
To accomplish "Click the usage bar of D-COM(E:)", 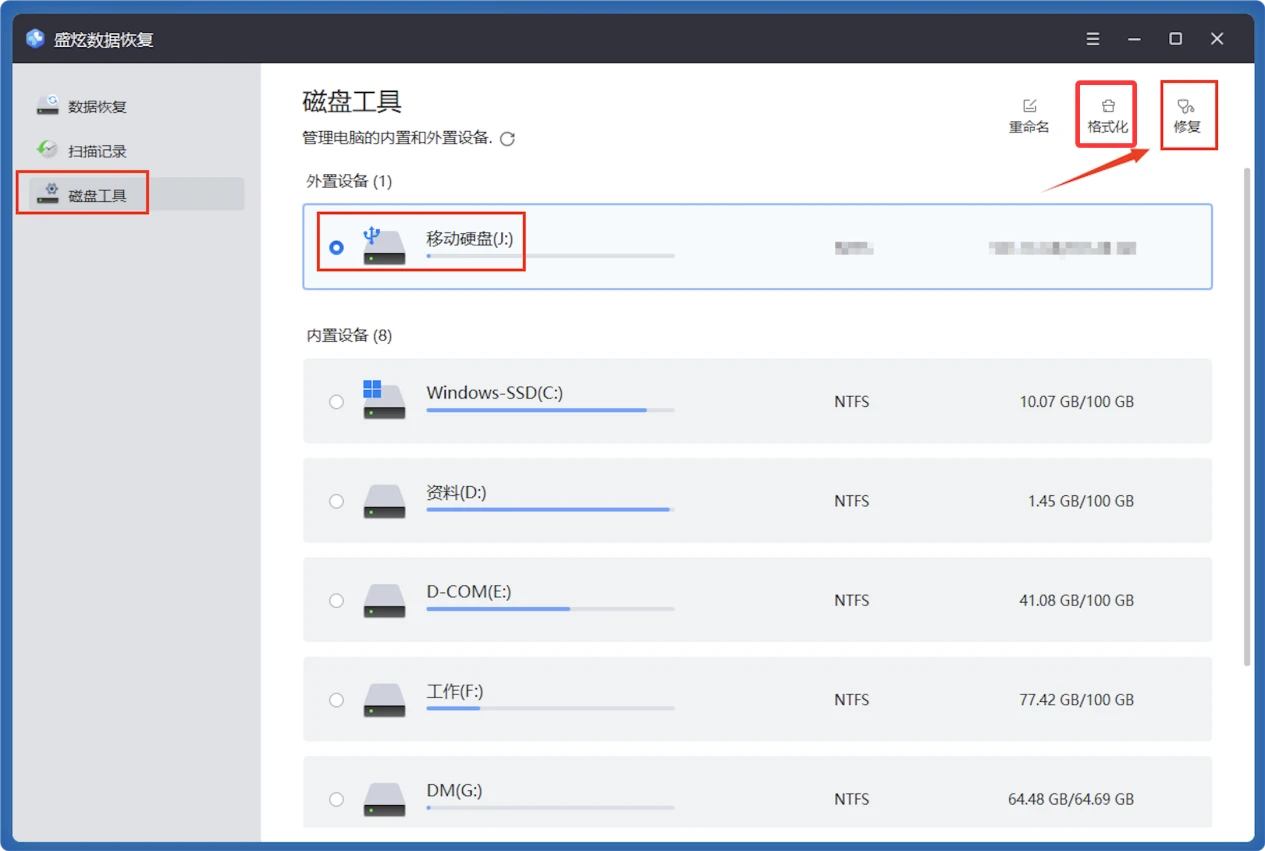I will [550, 608].
